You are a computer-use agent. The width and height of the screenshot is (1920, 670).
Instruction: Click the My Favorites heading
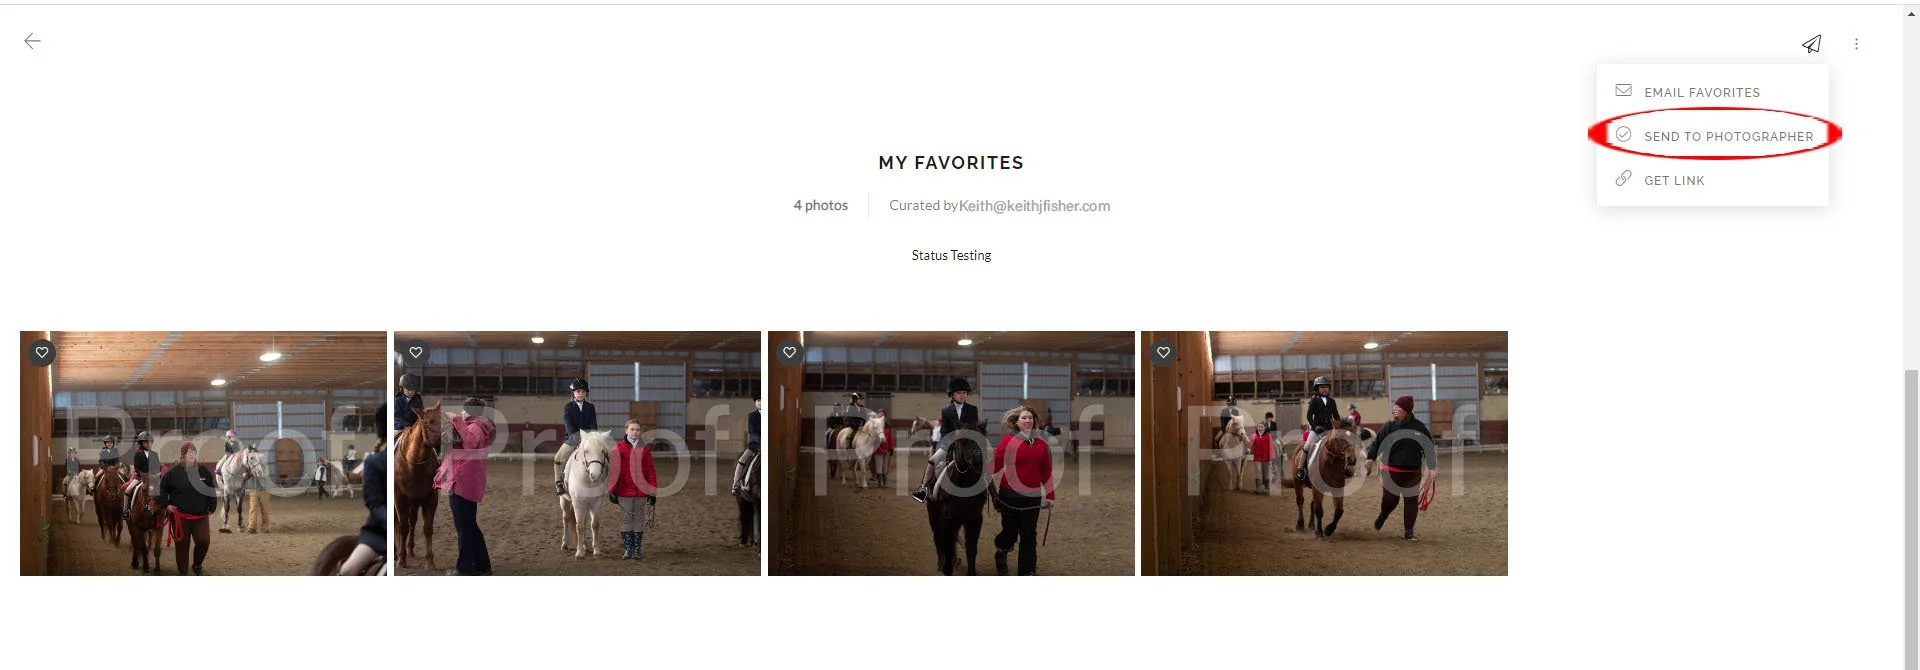tap(951, 163)
